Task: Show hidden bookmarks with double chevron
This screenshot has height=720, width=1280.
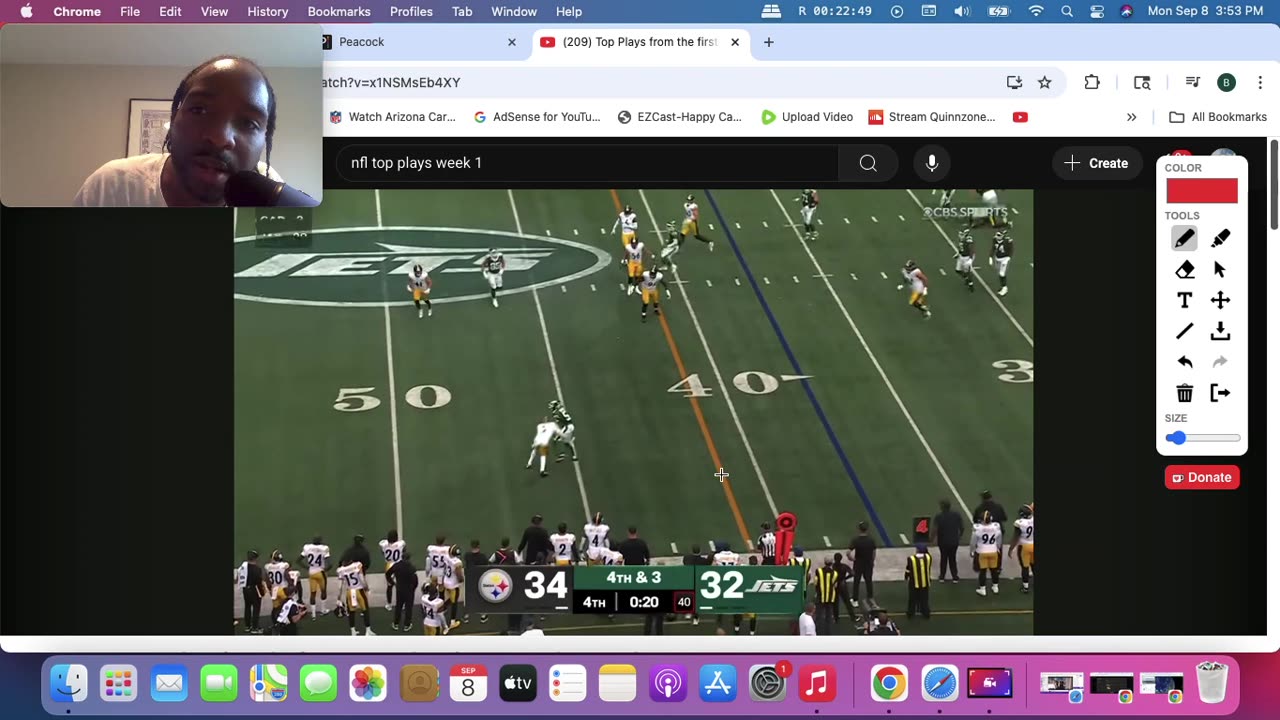Action: coord(1131,117)
